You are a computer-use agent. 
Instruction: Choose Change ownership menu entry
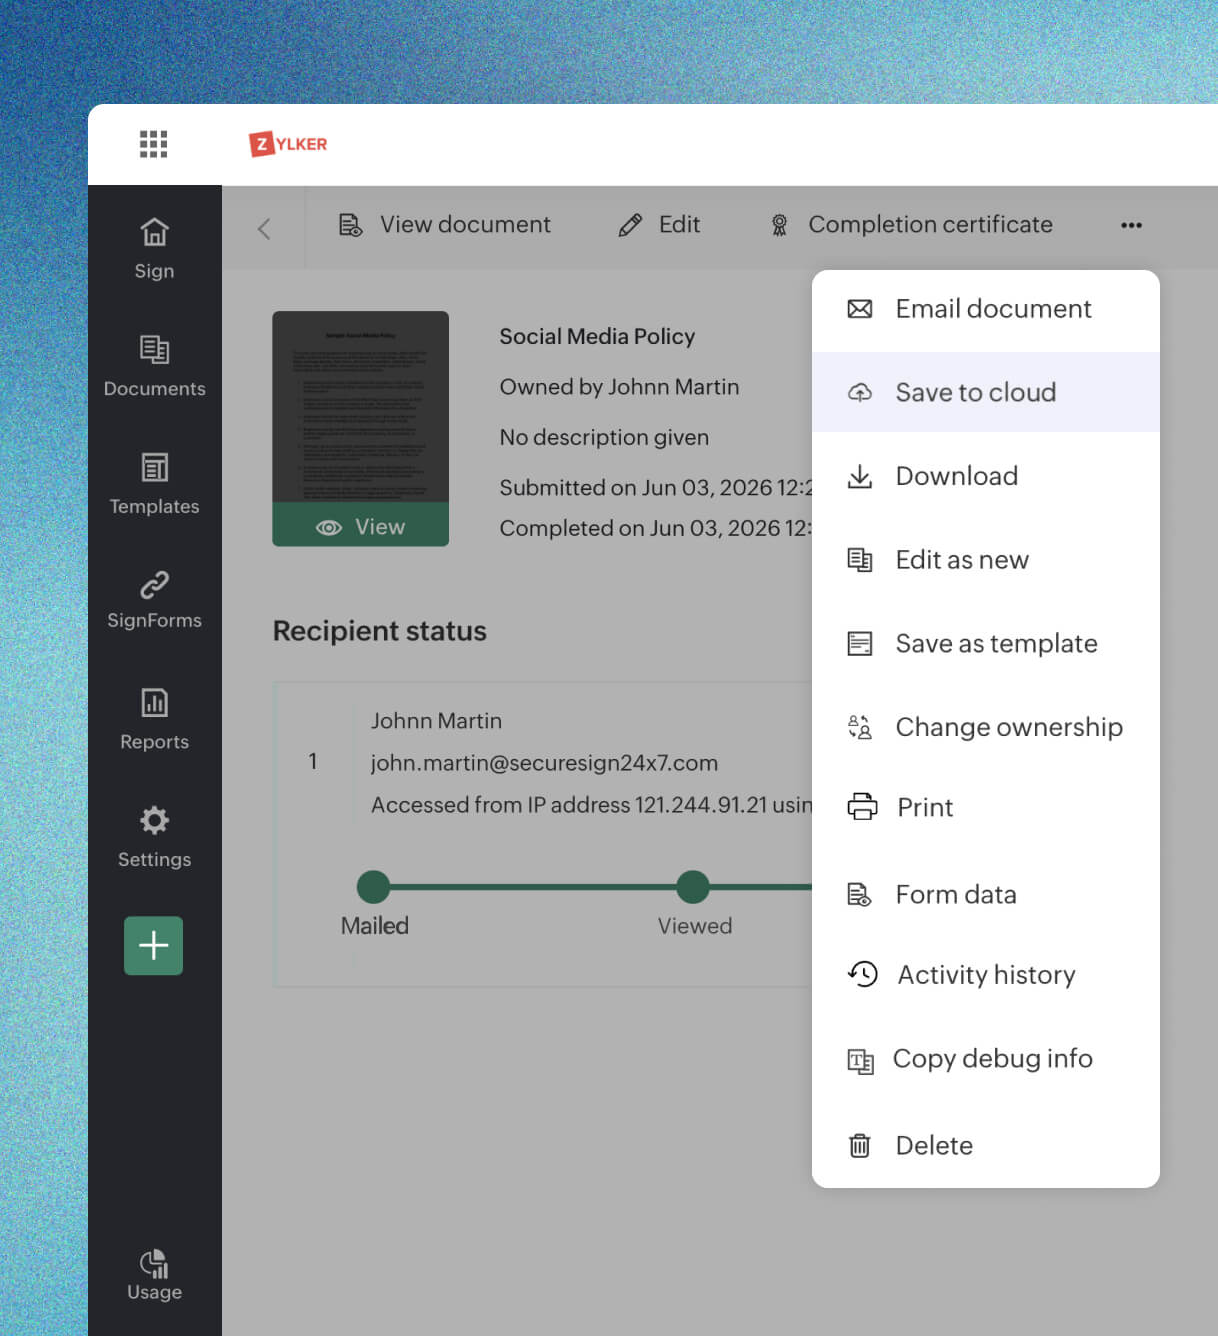[x=986, y=727]
